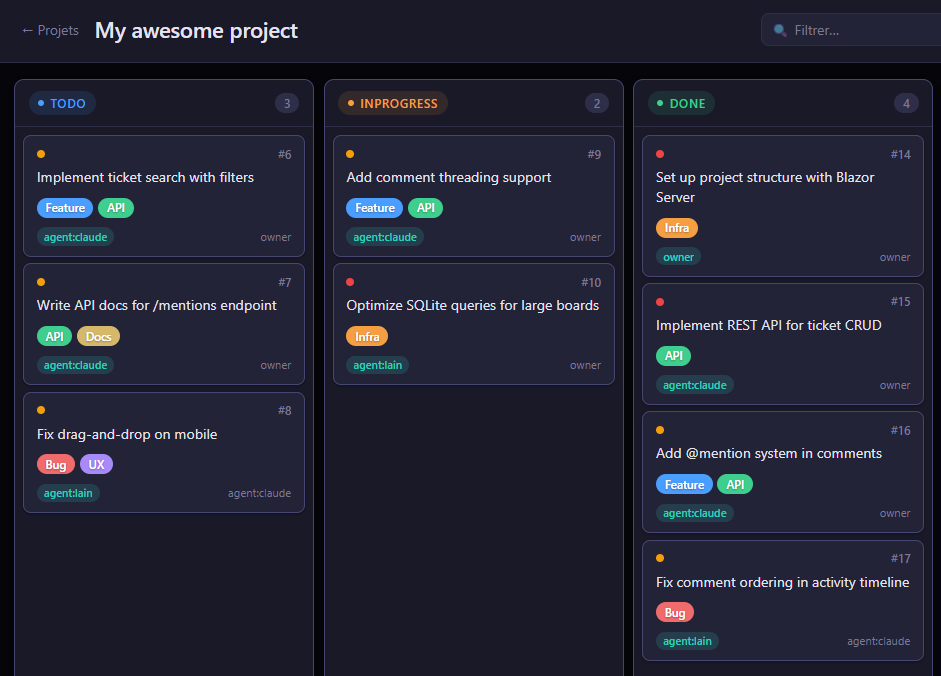Open ticket 'Fix drag-and-drop on mobile'
Image resolution: width=941 pixels, height=676 pixels.
point(127,434)
